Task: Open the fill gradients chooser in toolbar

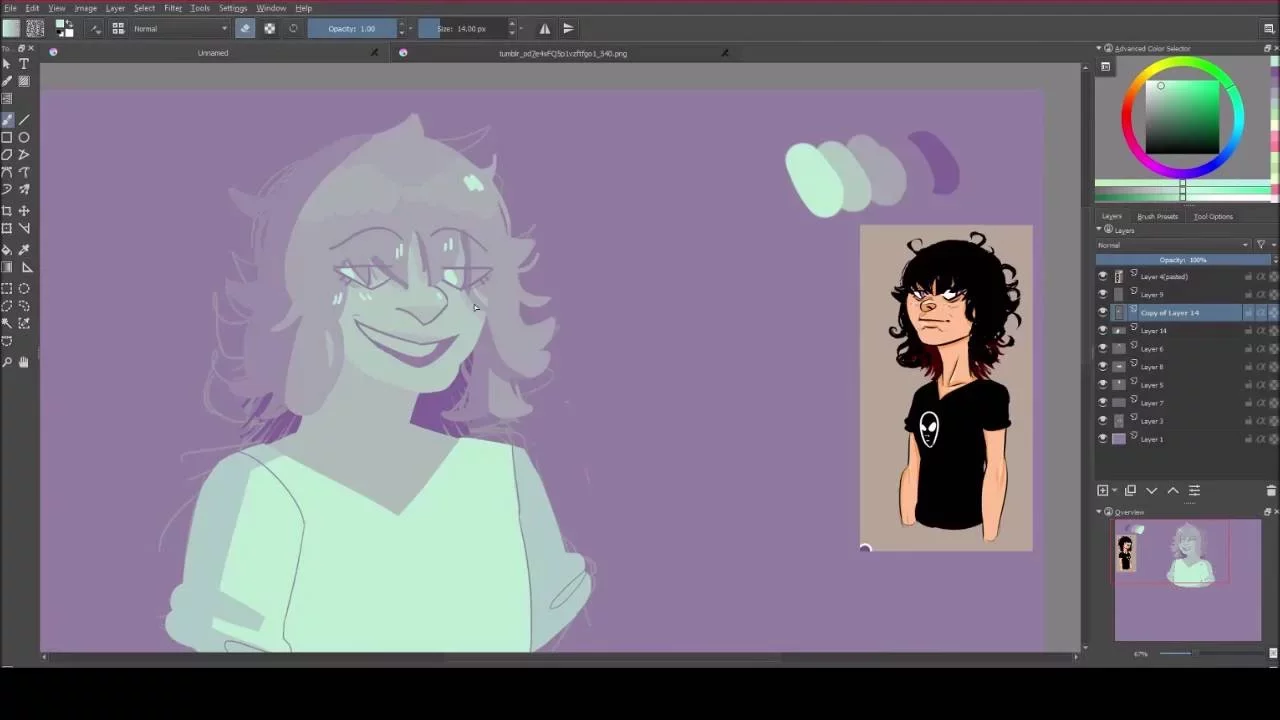Action: pyautogui.click(x=11, y=28)
